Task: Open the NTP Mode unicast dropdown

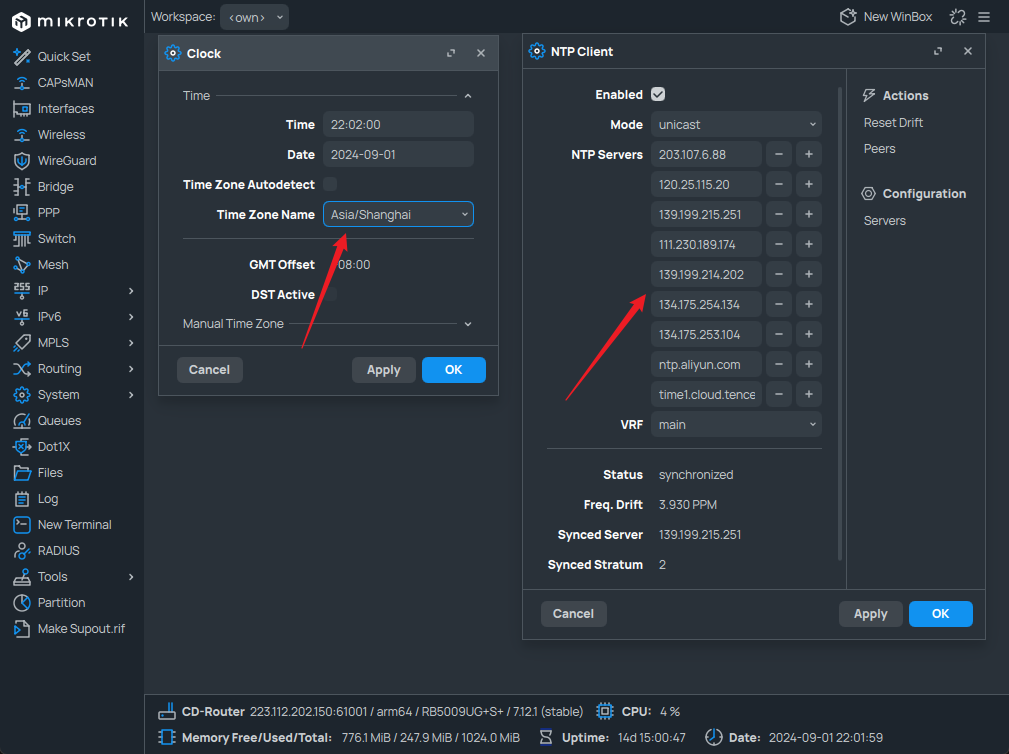Action: tap(736, 125)
